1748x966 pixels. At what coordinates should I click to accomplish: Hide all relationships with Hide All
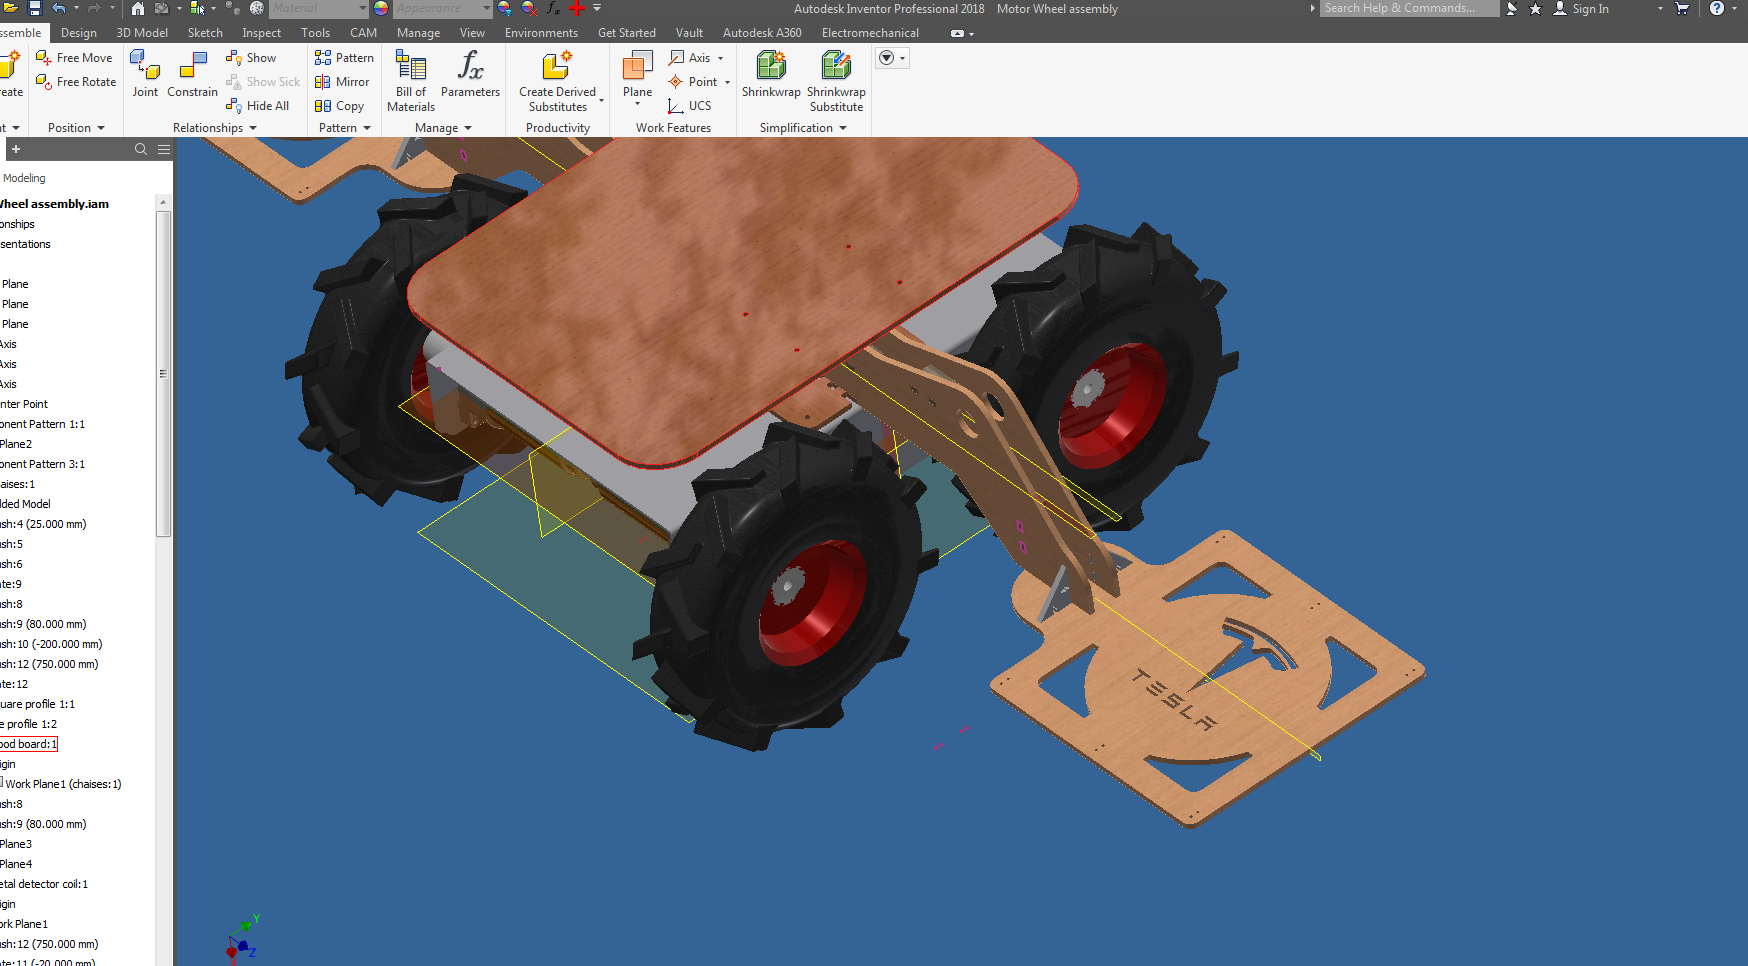258,106
